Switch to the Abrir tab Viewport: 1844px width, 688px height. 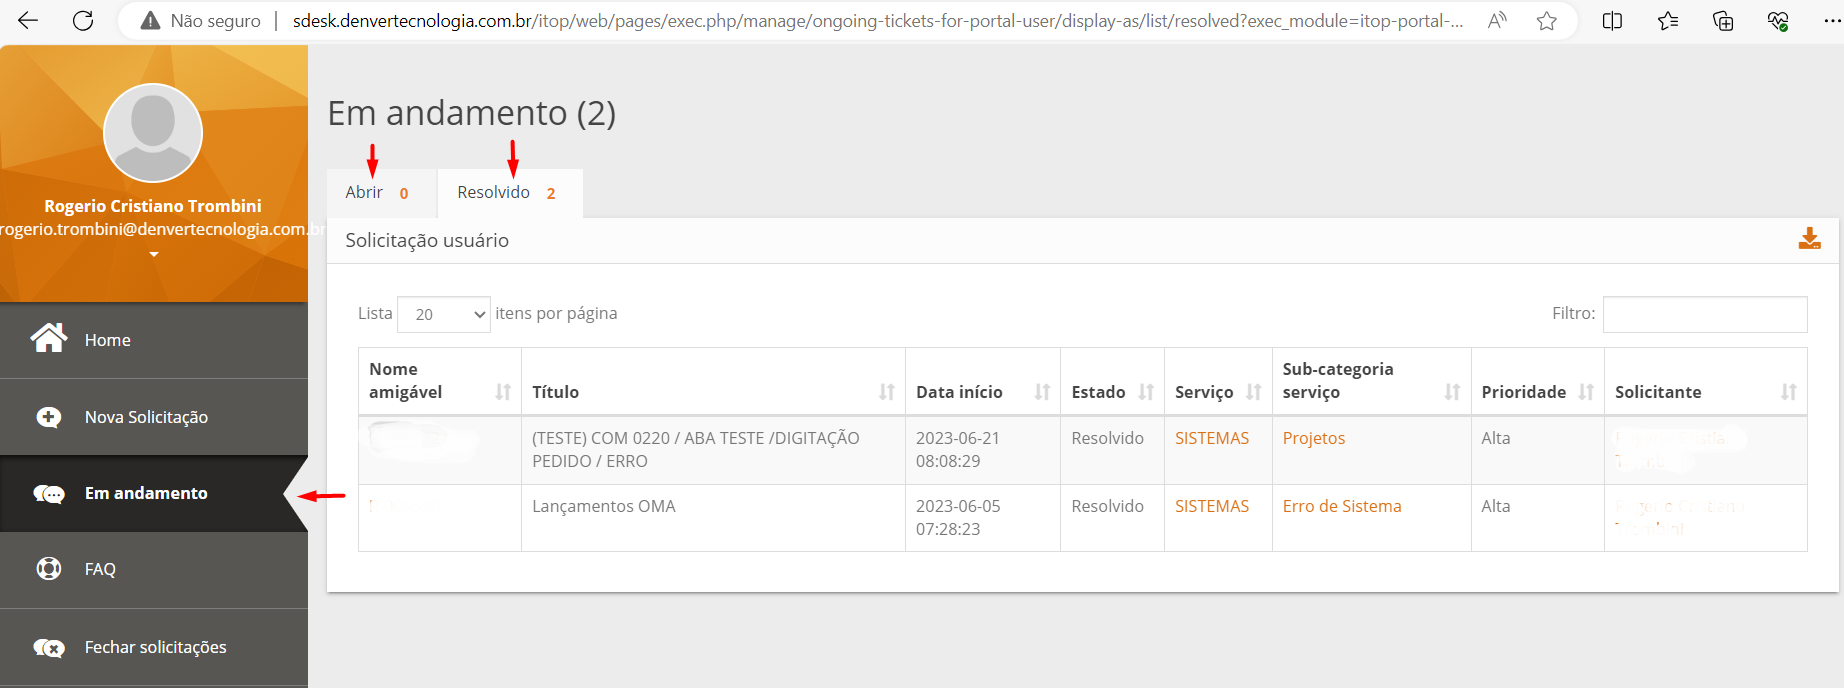[376, 193]
